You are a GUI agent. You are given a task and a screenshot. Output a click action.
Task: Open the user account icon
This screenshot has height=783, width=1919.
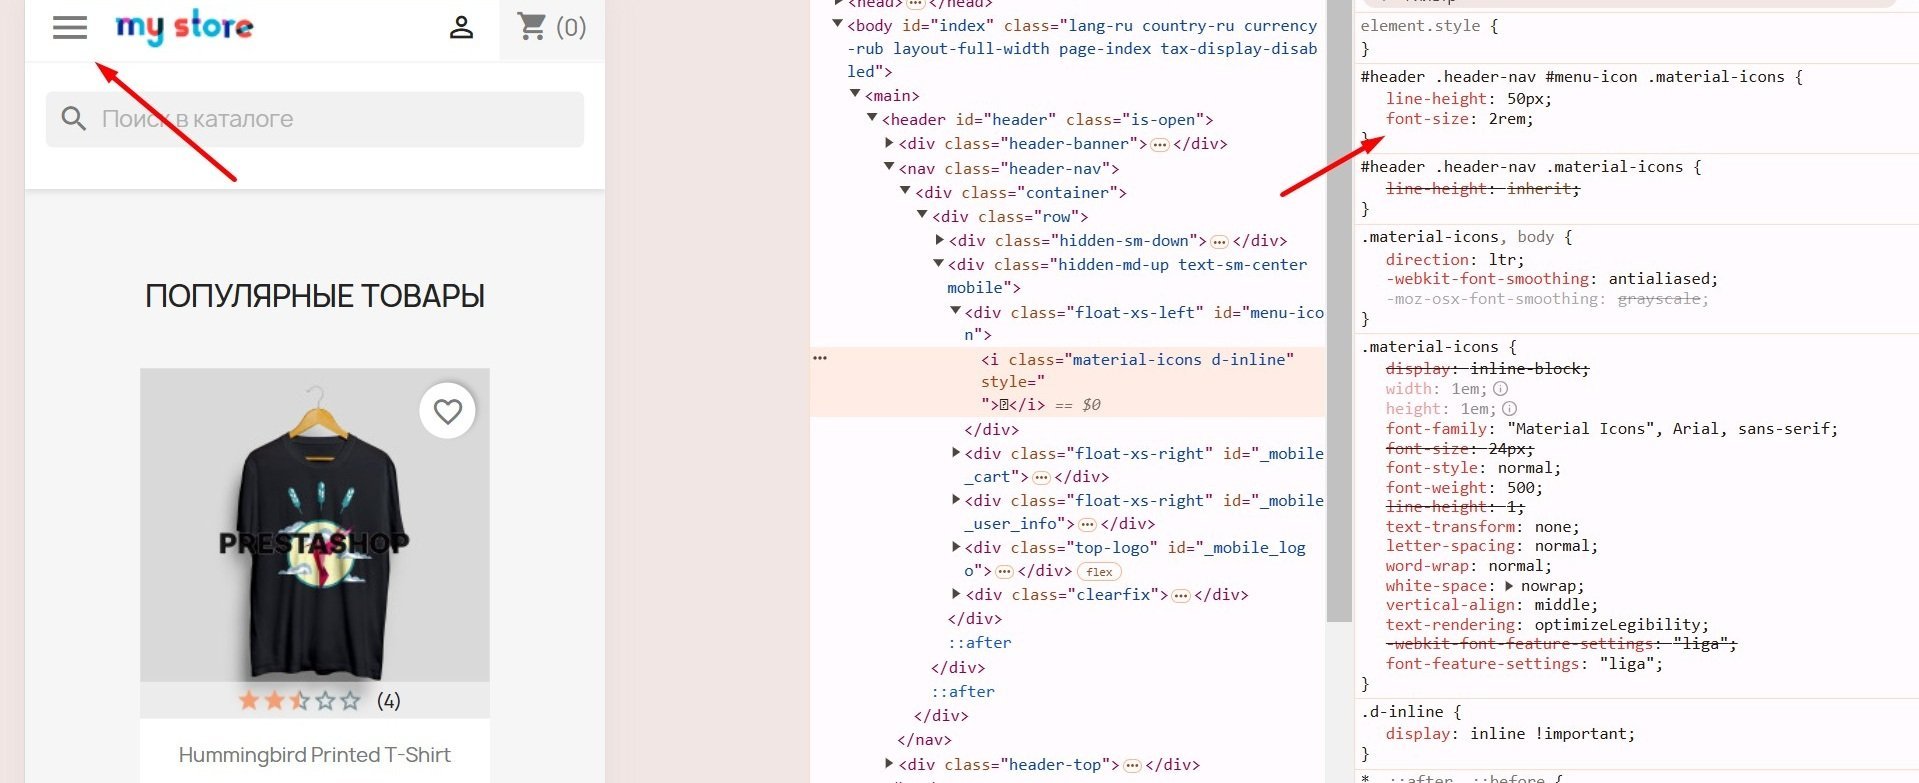(461, 27)
